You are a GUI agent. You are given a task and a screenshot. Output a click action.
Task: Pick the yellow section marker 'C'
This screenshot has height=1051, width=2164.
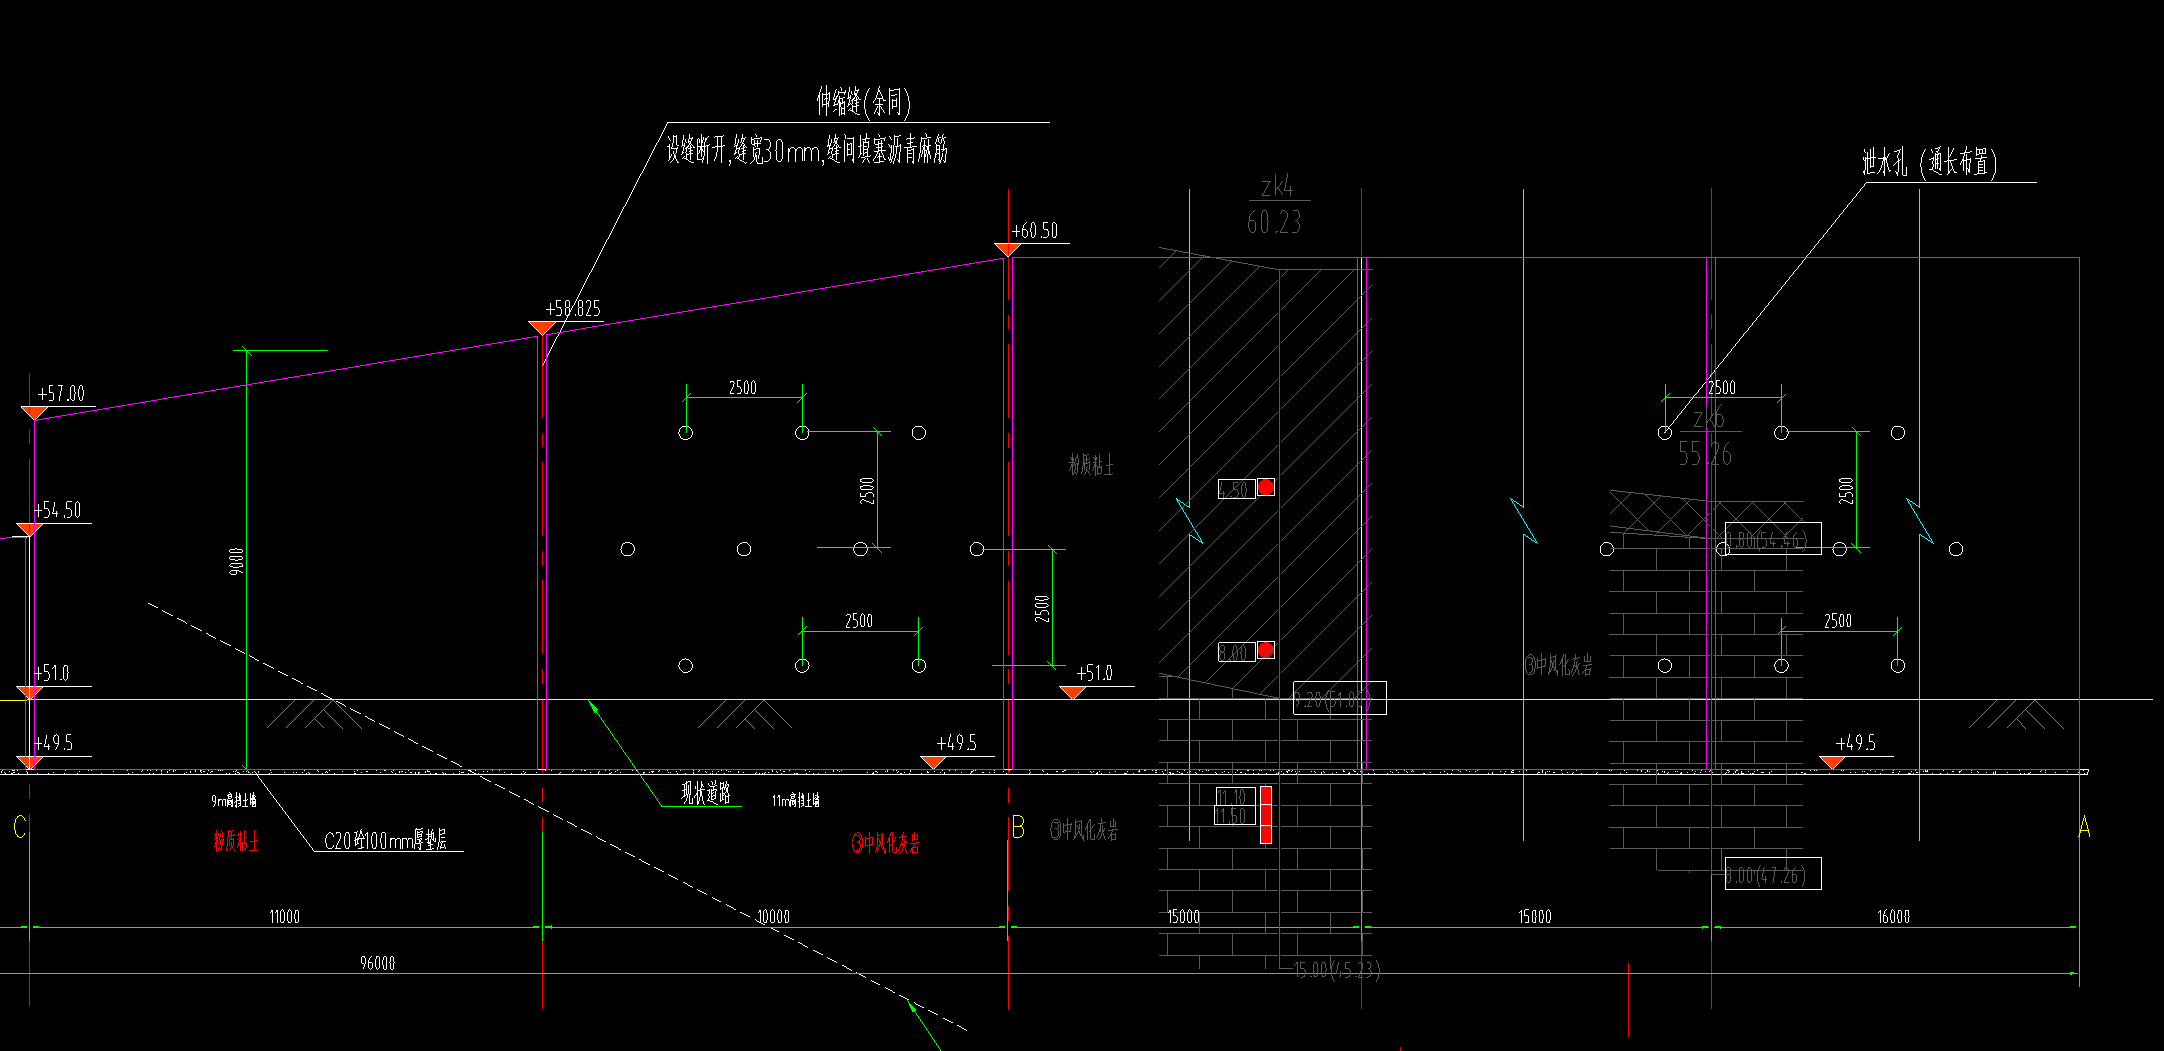click(x=19, y=827)
